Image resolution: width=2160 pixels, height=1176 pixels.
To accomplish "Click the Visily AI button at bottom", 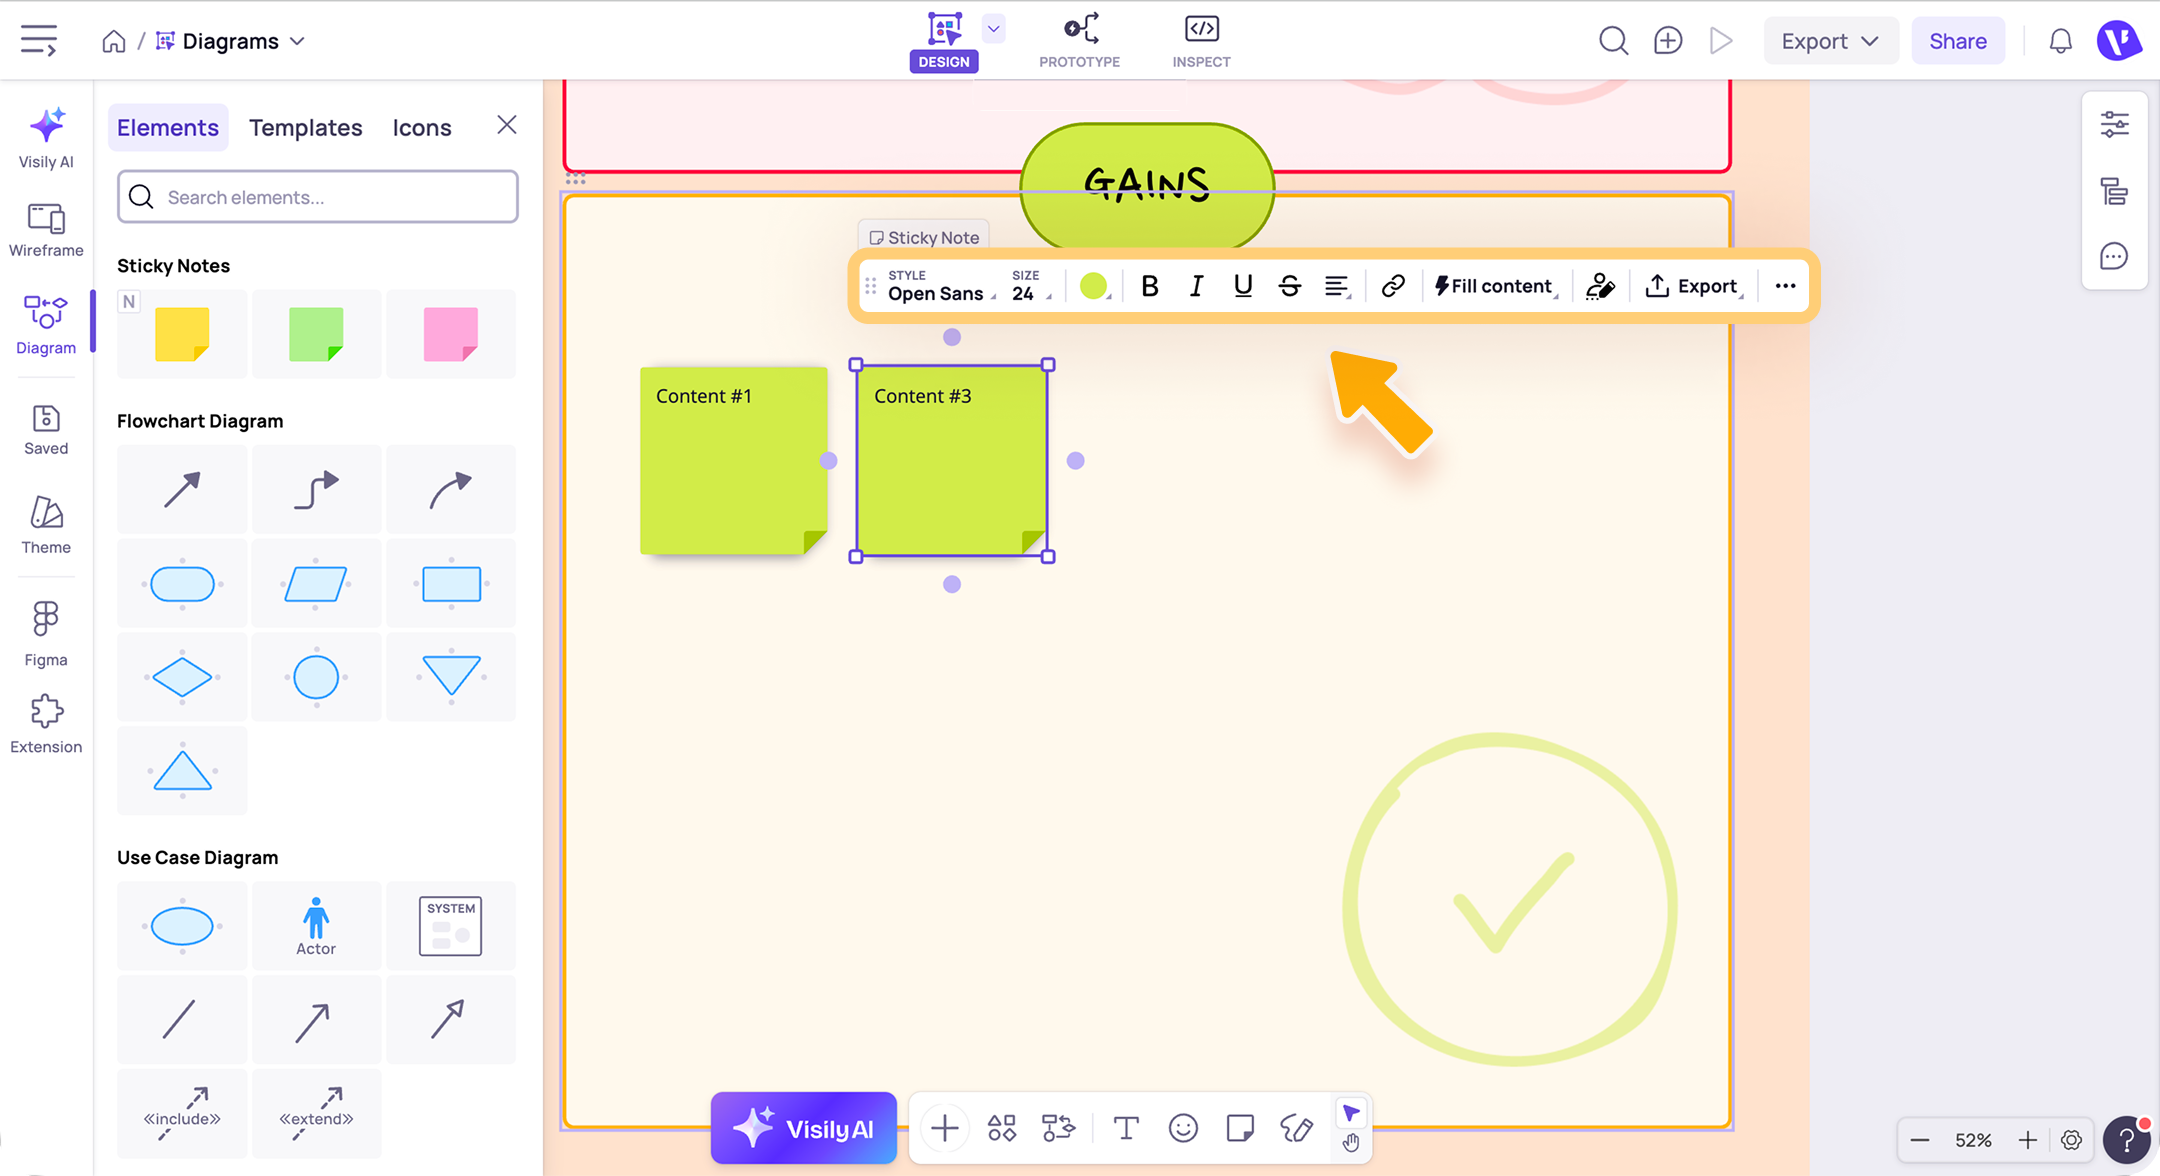I will click(x=804, y=1129).
